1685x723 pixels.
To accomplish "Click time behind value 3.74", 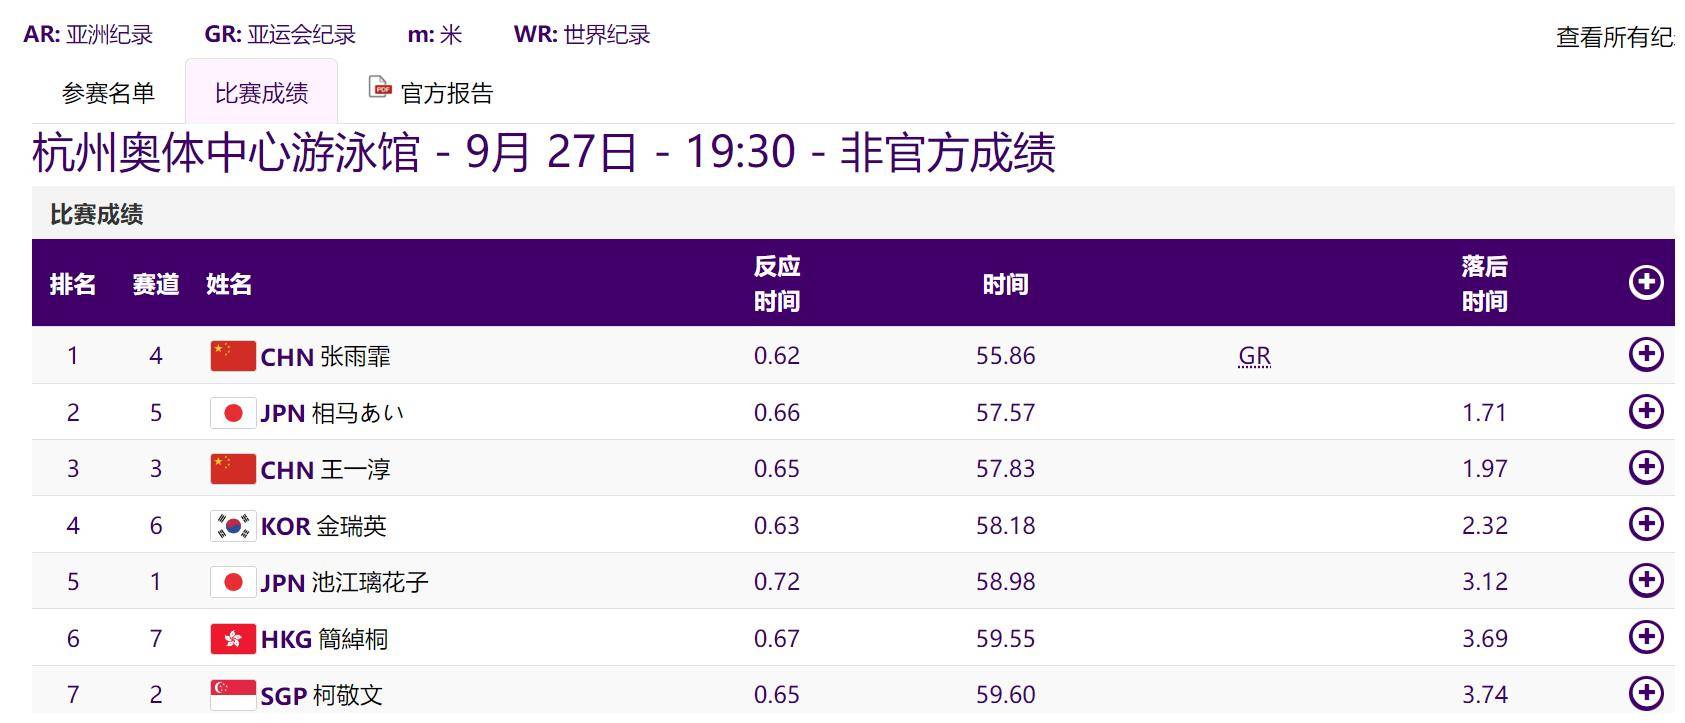I will point(1484,695).
